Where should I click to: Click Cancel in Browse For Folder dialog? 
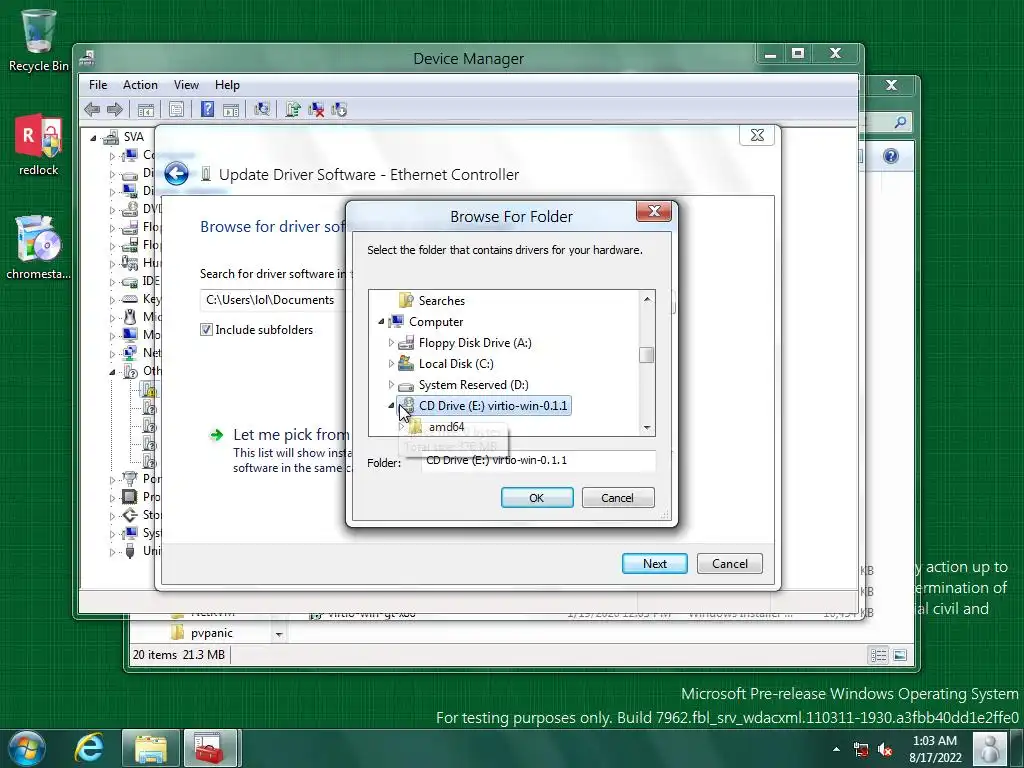(617, 498)
